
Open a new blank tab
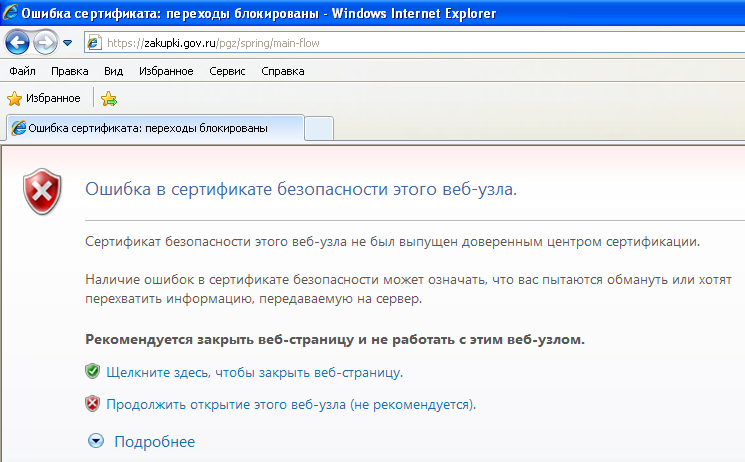(319, 128)
